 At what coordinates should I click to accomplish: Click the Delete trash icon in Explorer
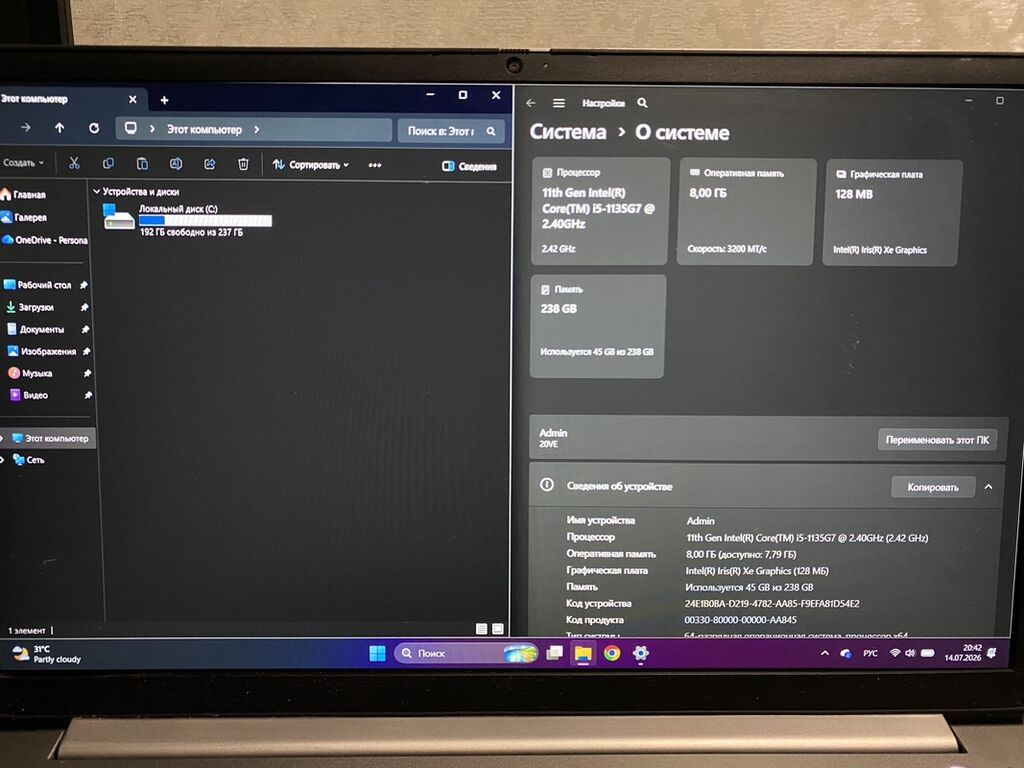243,164
